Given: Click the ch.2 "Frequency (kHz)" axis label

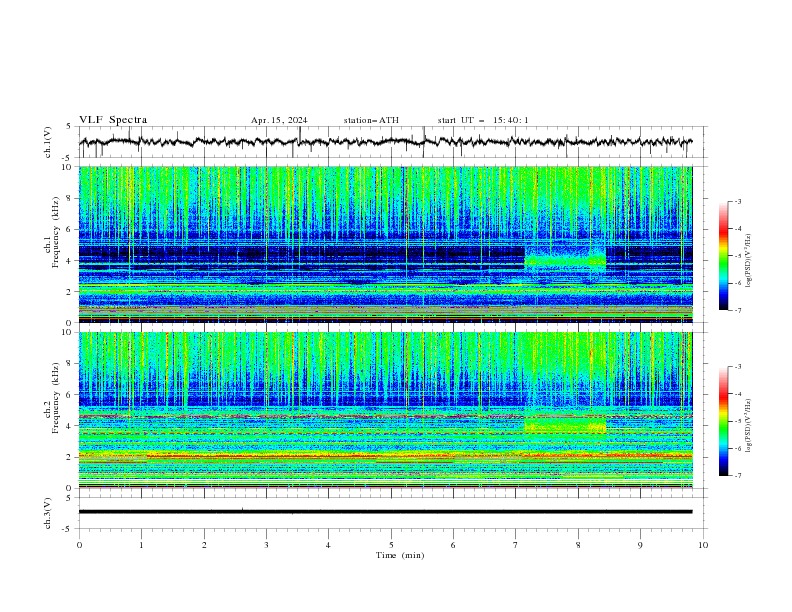Looking at the screenshot, I should 56,398.
